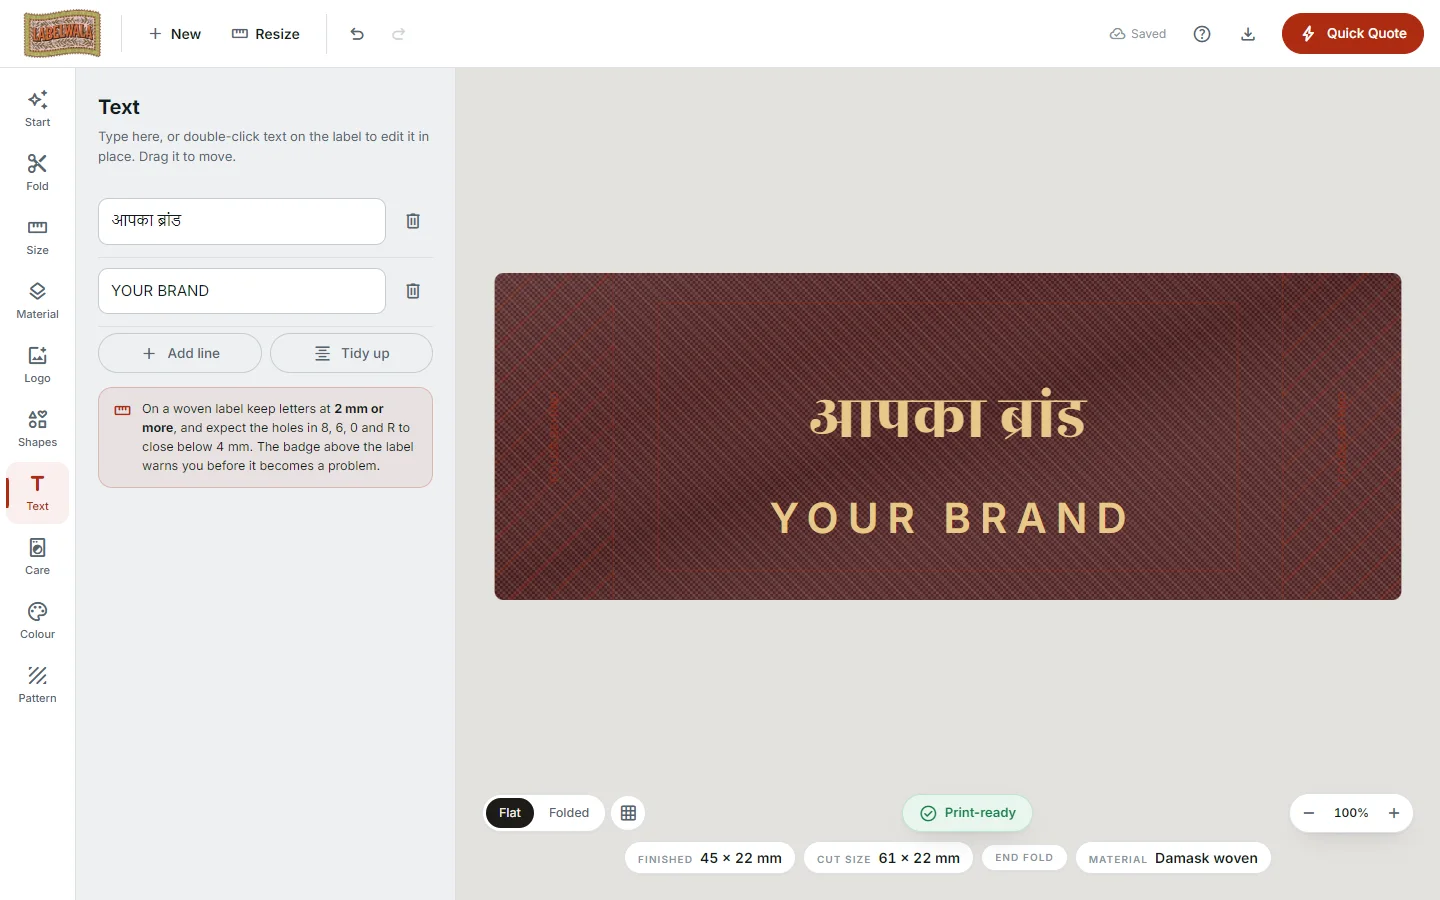
Task: Open the Colour palette panel
Action: [x=37, y=621]
